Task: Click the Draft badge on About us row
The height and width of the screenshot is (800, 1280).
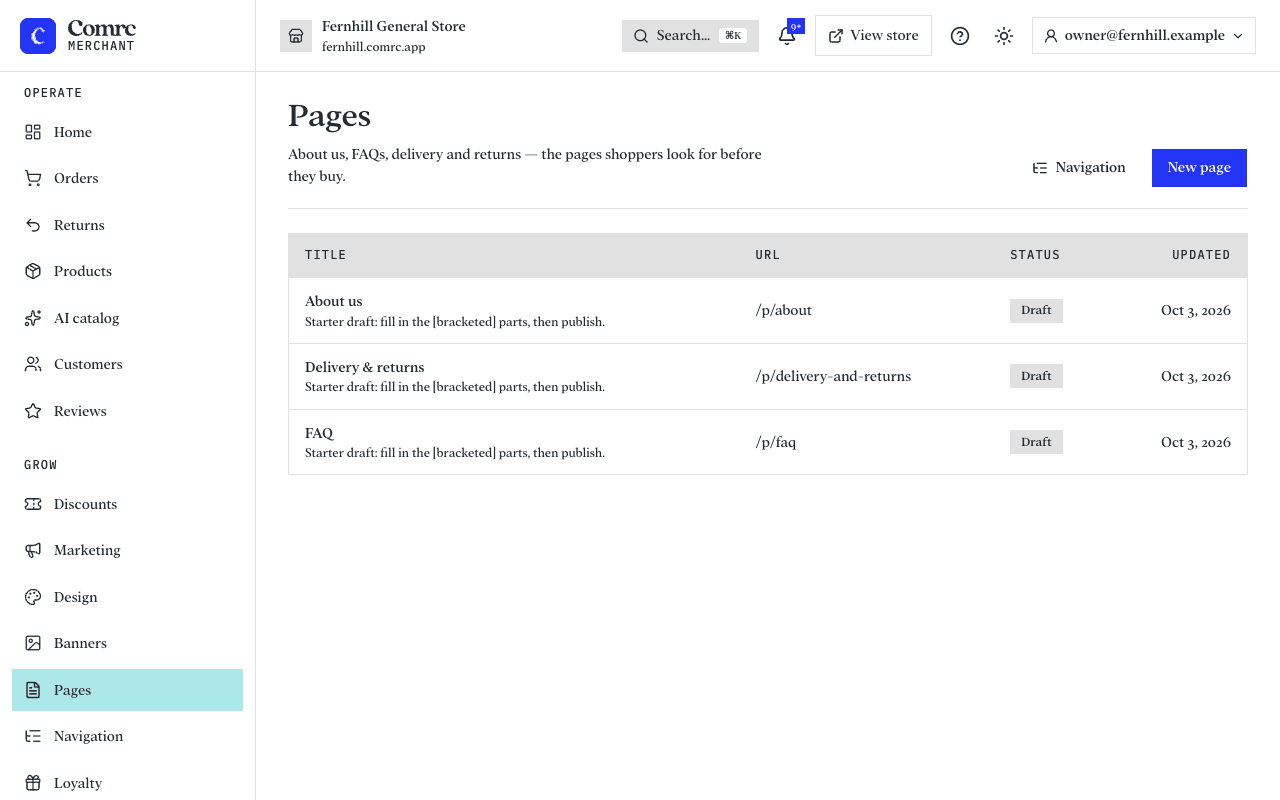Action: pyautogui.click(x=1036, y=311)
